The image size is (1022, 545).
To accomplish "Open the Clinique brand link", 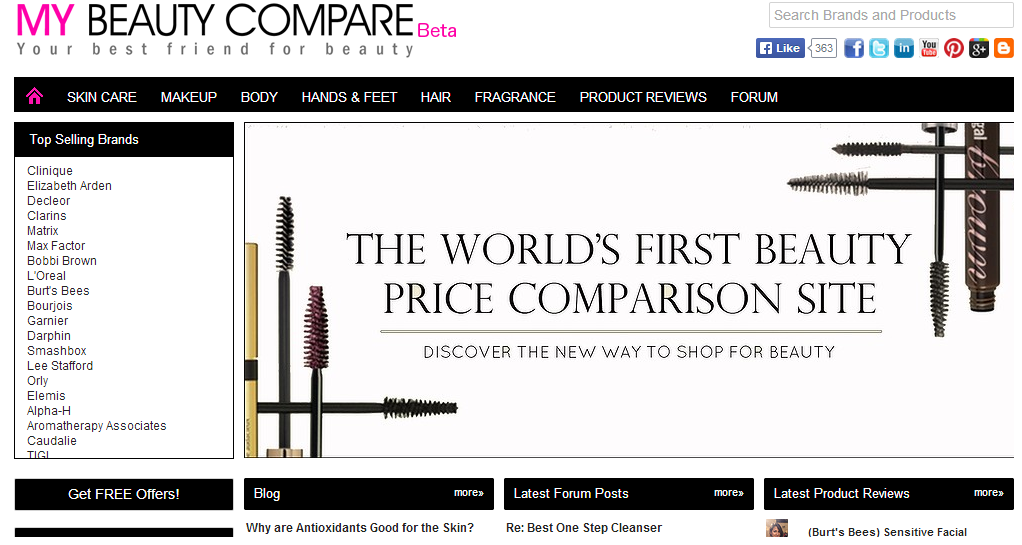I will [x=50, y=171].
